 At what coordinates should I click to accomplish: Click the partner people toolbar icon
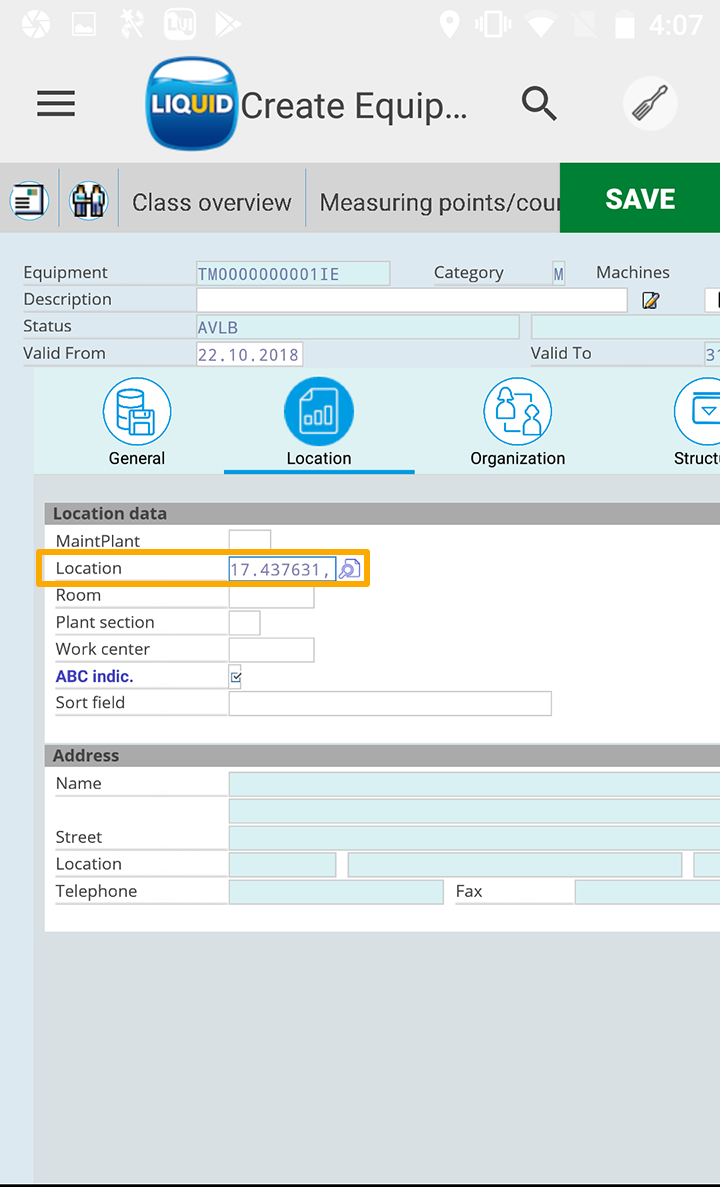88,200
